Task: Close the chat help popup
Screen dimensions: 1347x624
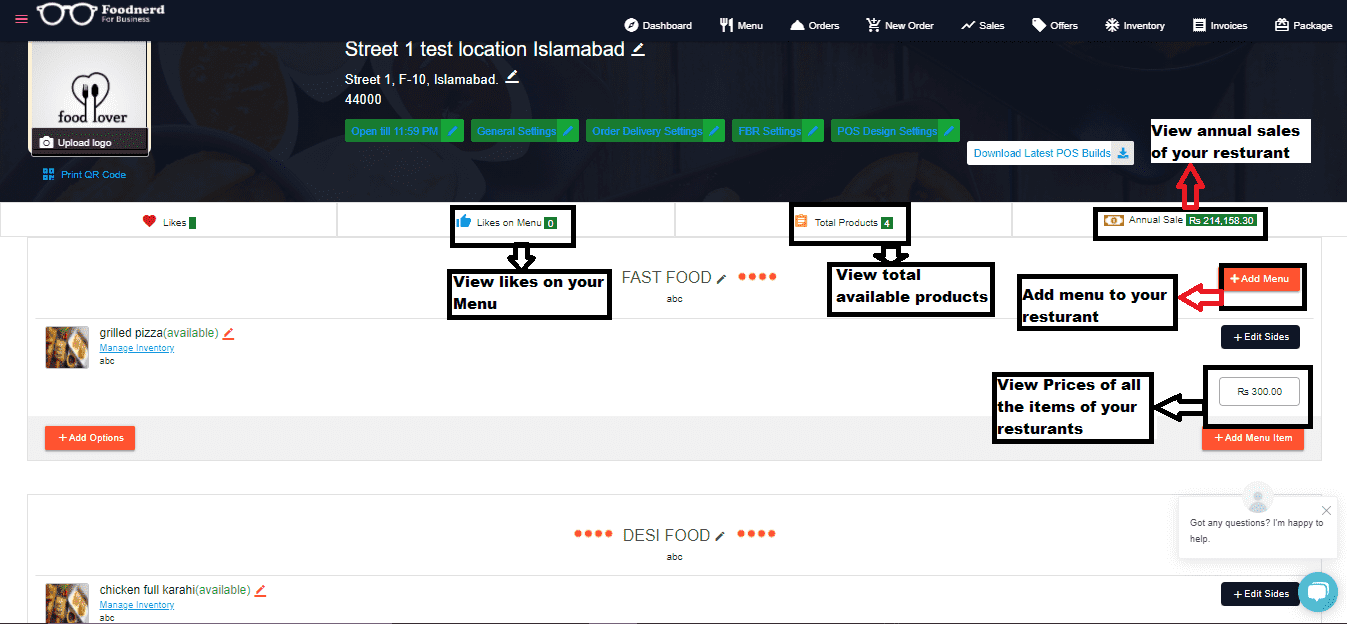Action: click(1326, 510)
